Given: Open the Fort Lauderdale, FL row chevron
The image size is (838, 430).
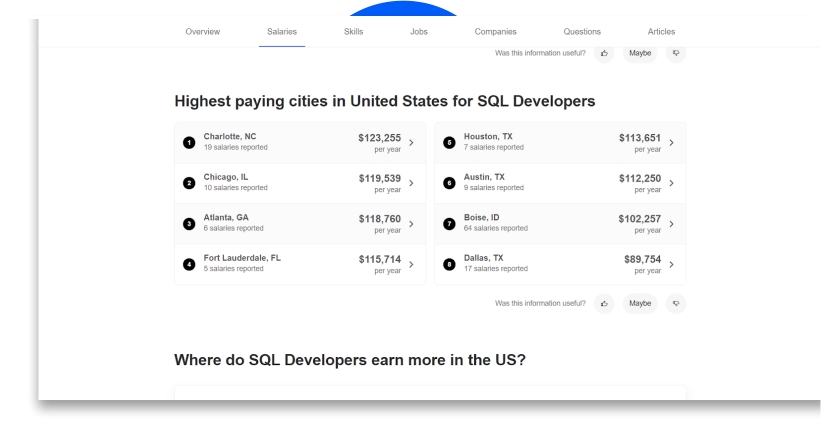Looking at the screenshot, I should coord(412,264).
